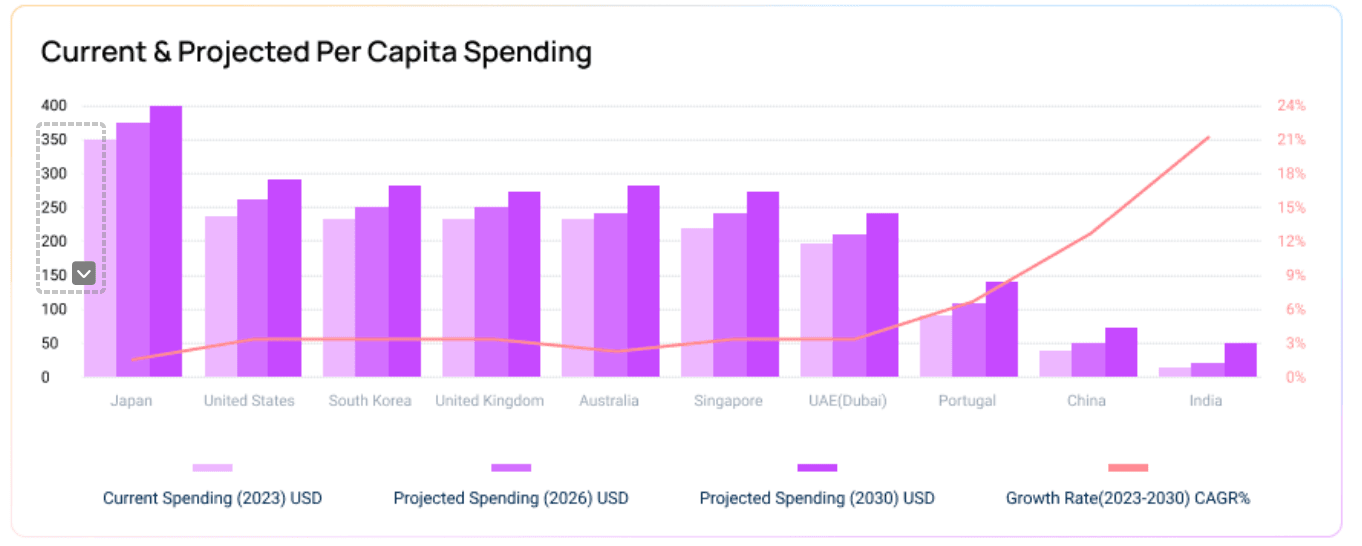Click the South Korea x-axis label
Screen dimensions: 1362x546
pyautogui.click(x=370, y=401)
